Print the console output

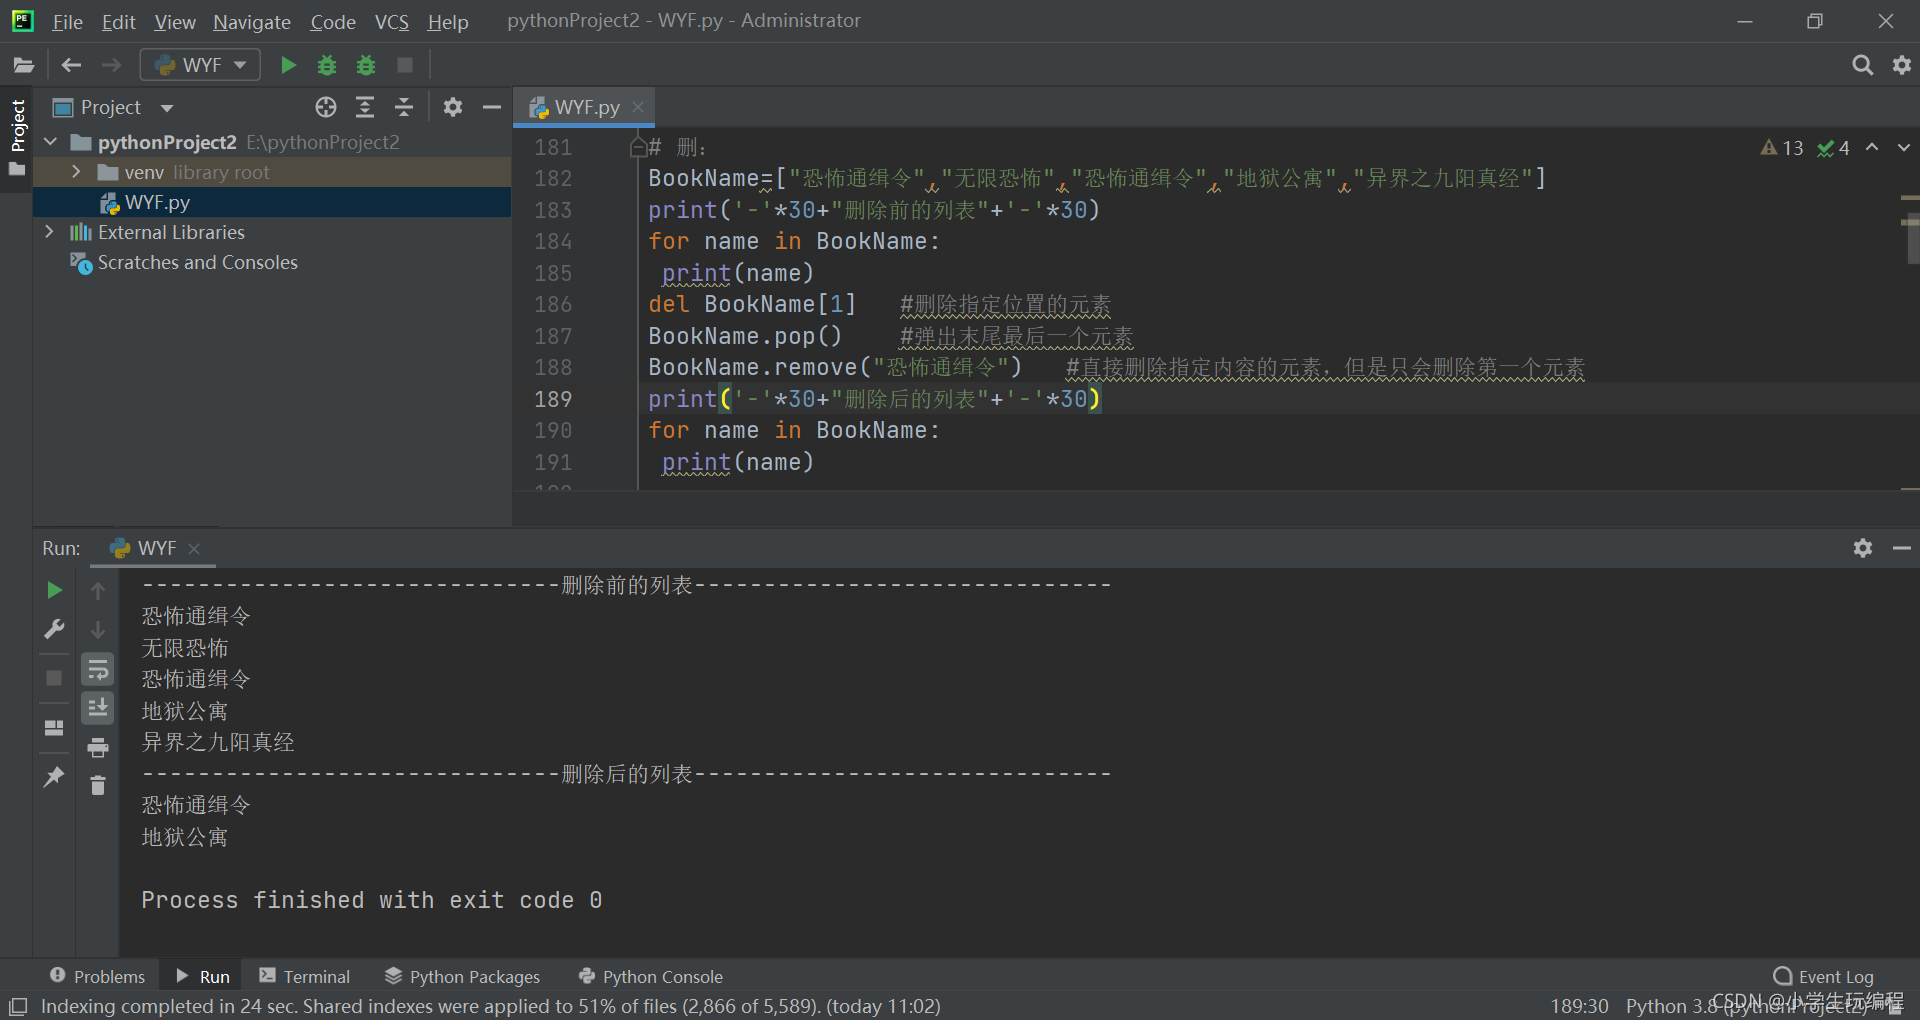pyautogui.click(x=98, y=747)
